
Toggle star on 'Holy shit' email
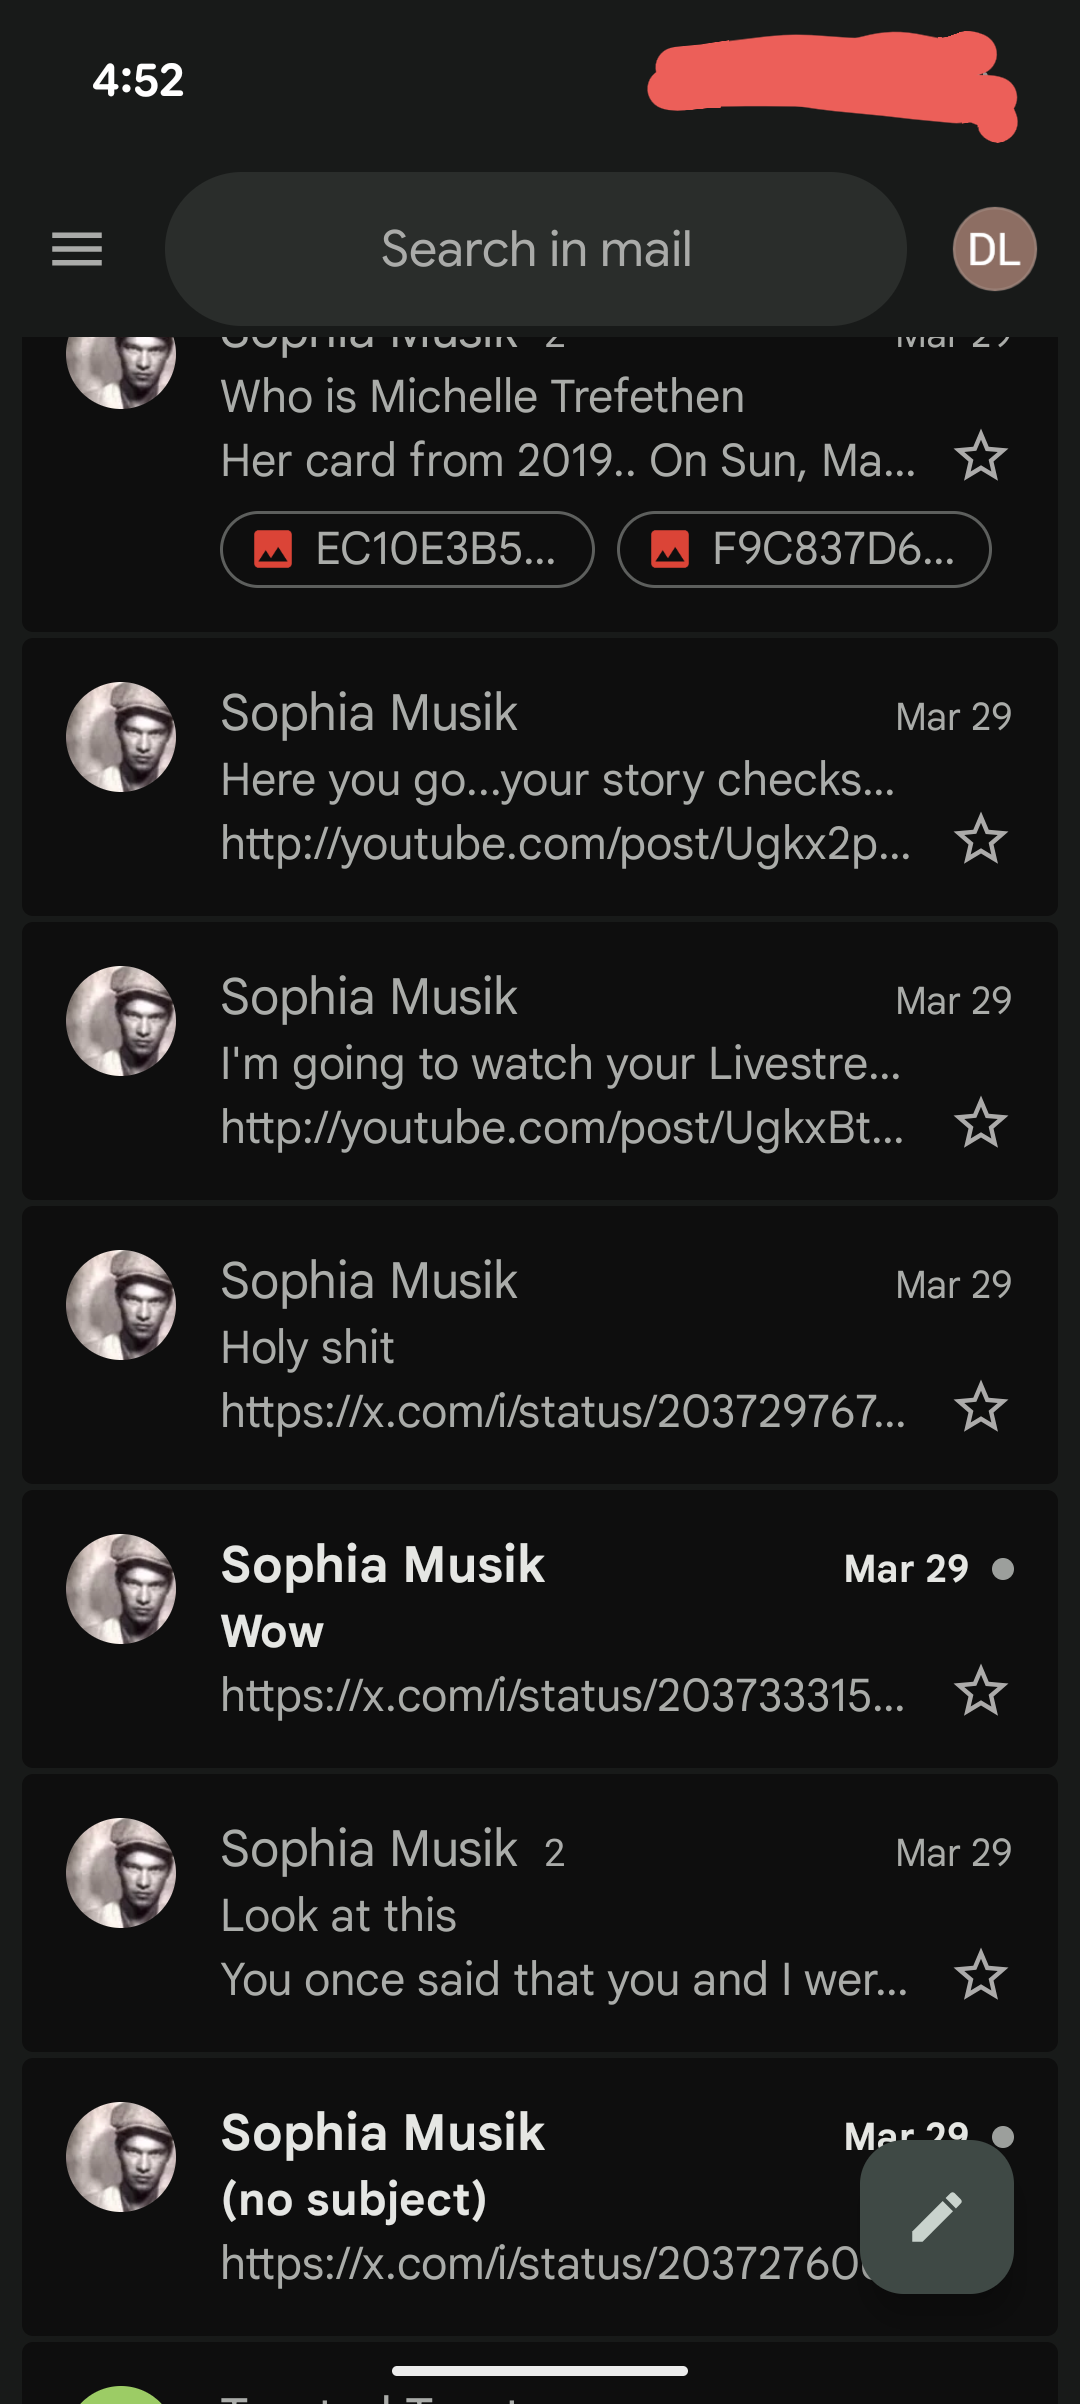coord(980,1408)
